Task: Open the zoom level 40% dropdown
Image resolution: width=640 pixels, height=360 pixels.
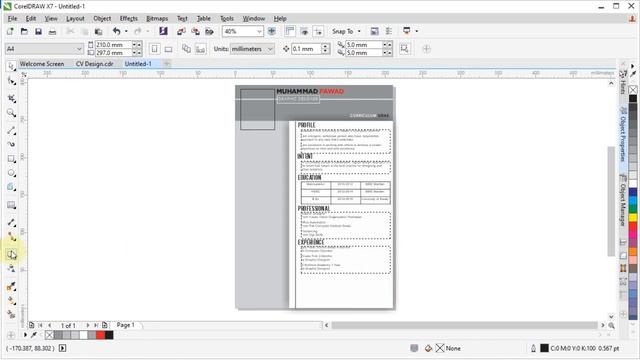Action: pos(259,31)
